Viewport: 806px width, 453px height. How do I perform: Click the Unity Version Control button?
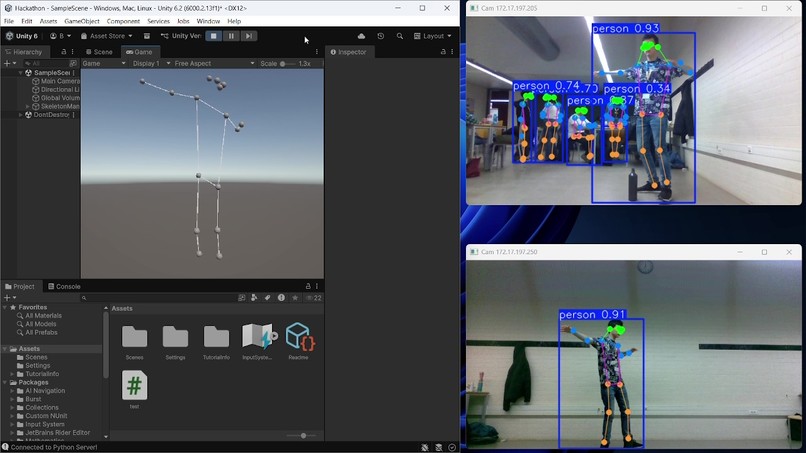[x=181, y=36]
